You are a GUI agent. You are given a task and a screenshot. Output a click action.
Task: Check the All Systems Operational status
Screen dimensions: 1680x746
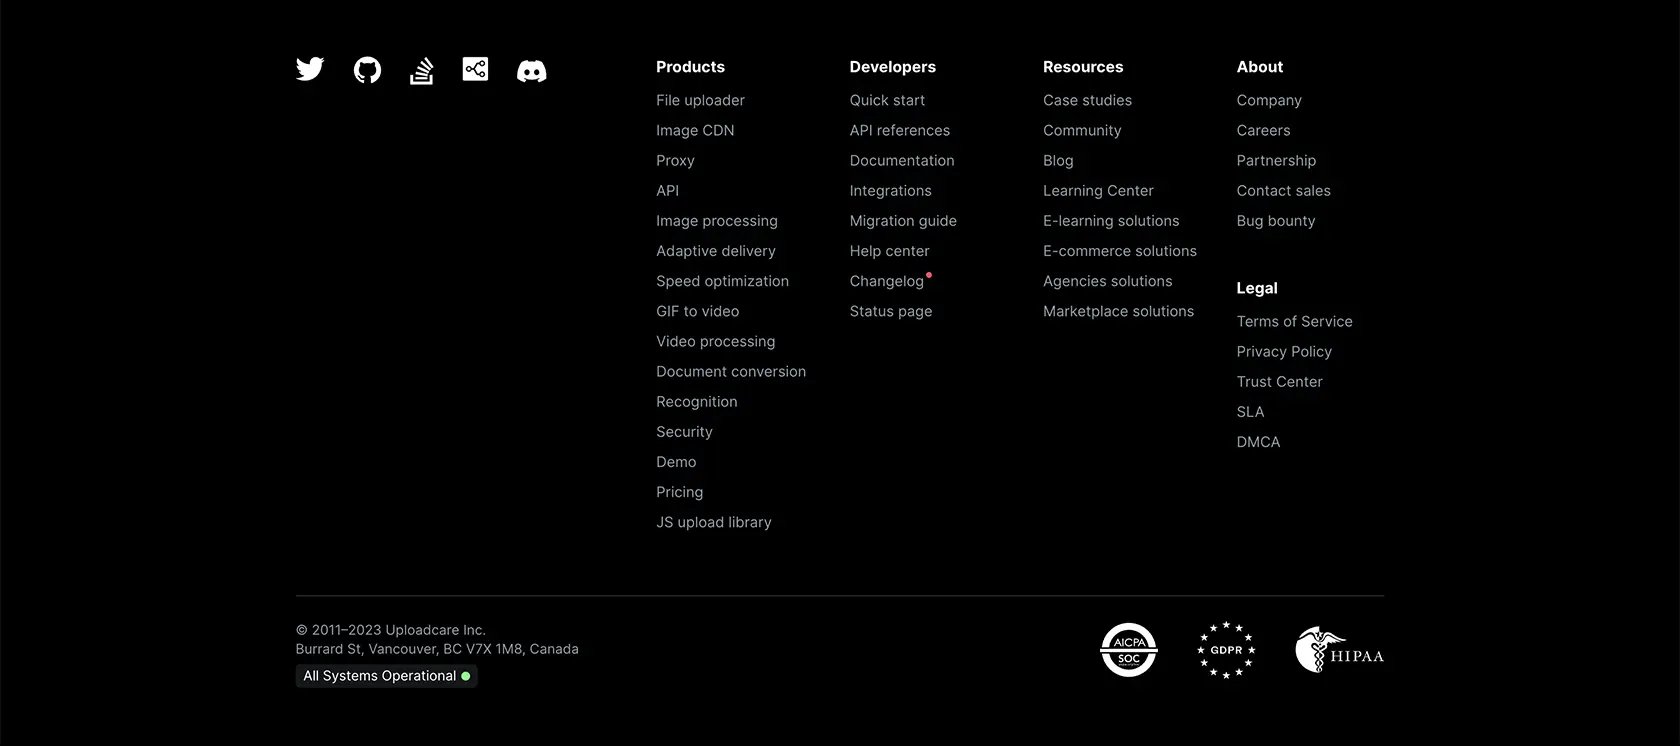pyautogui.click(x=386, y=676)
